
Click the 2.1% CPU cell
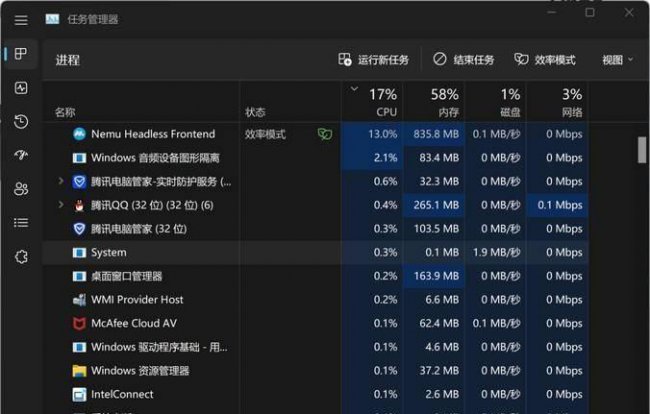pyautogui.click(x=372, y=158)
